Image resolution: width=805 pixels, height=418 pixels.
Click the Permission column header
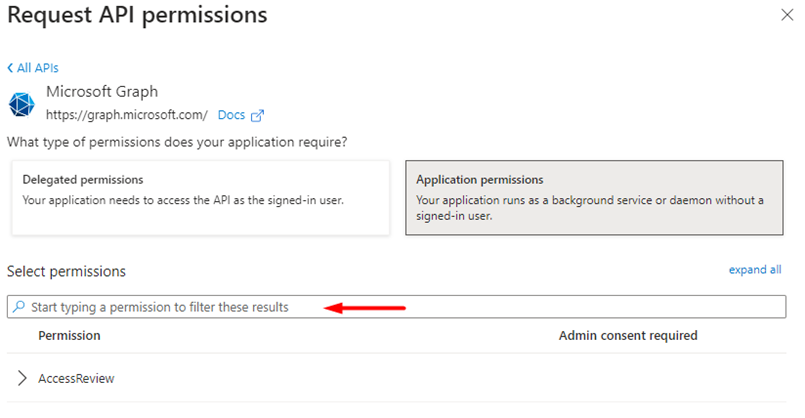(x=69, y=335)
